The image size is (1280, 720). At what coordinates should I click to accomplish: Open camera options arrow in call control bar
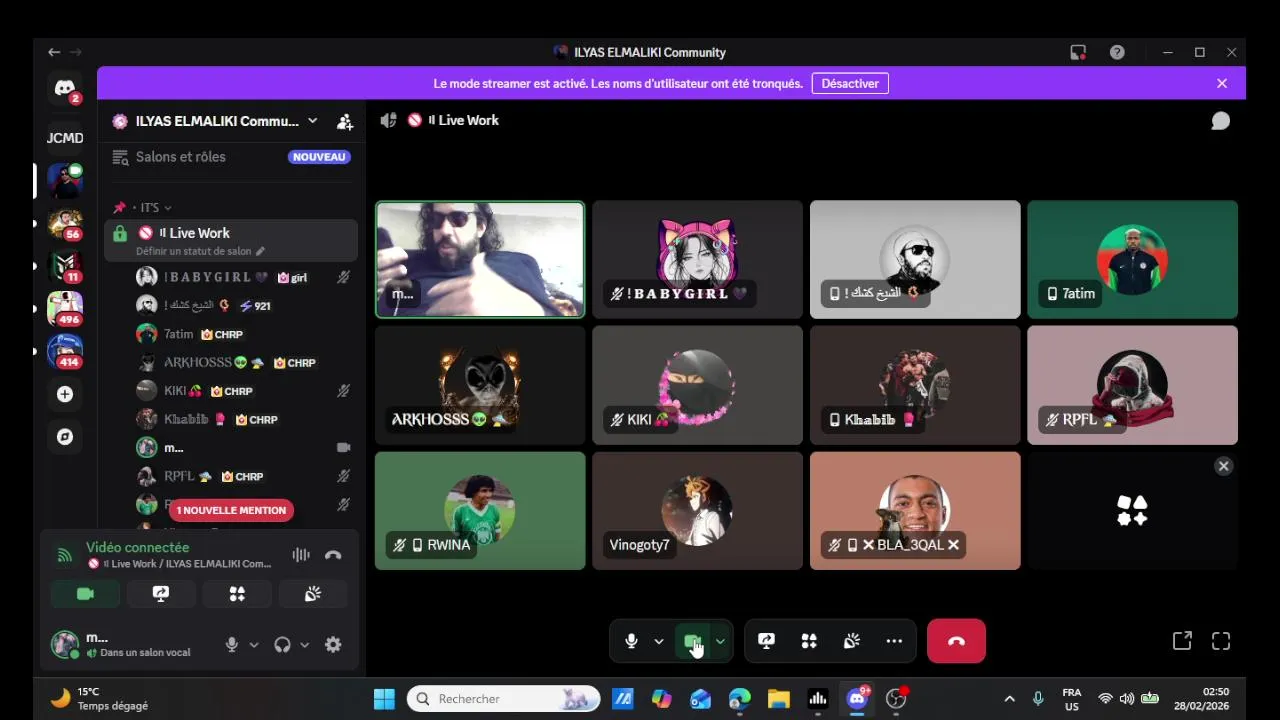[719, 641]
